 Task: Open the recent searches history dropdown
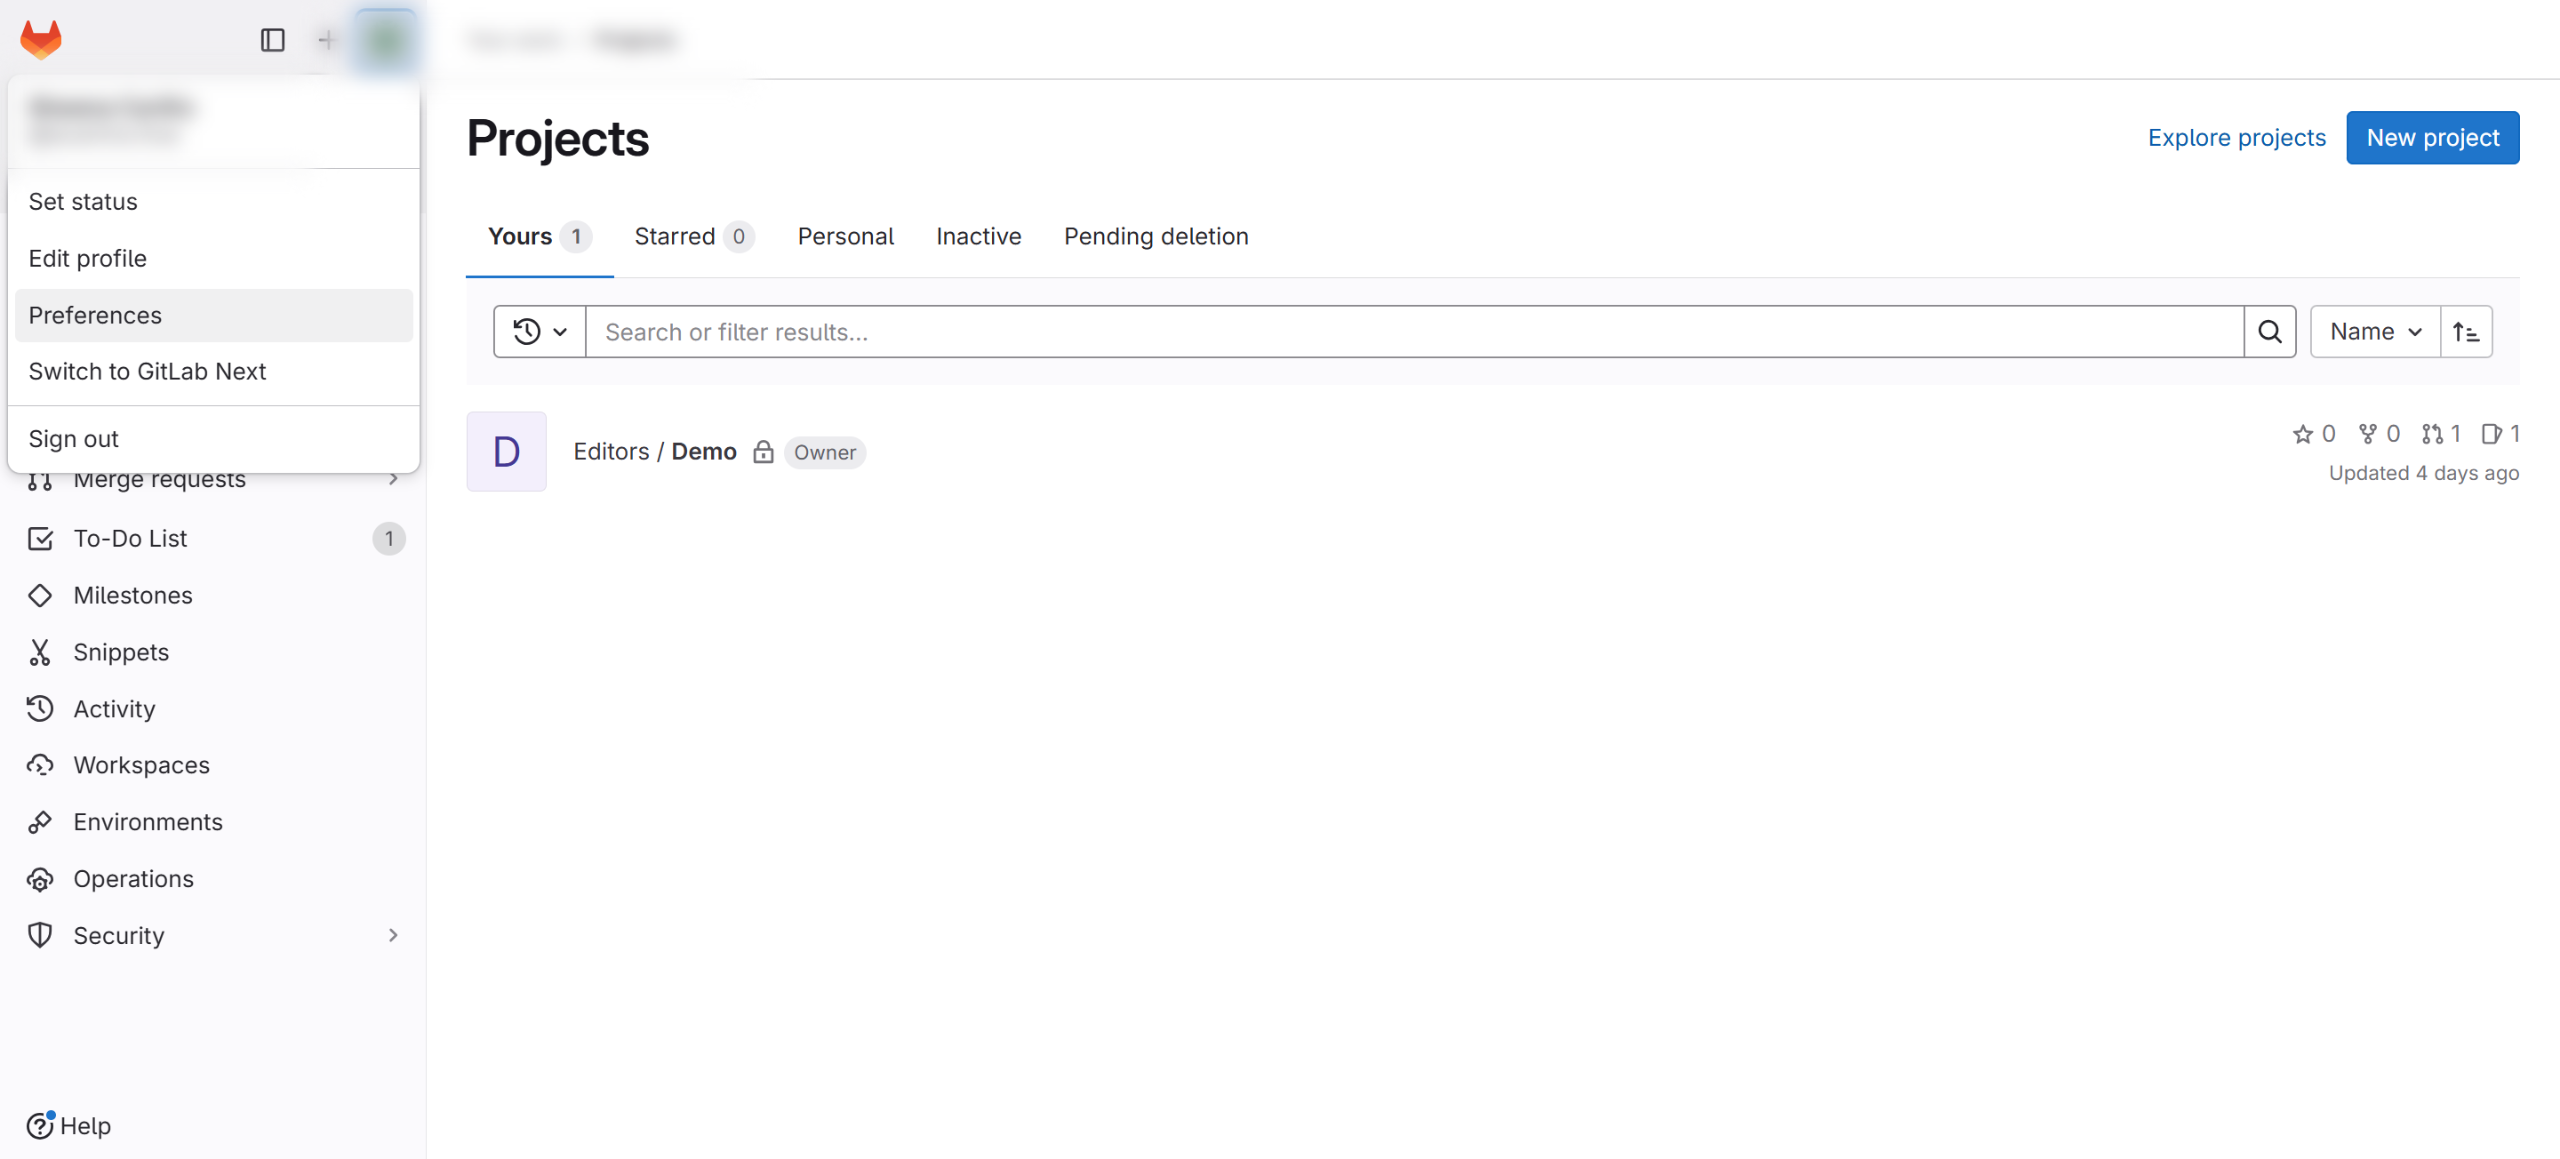[540, 332]
